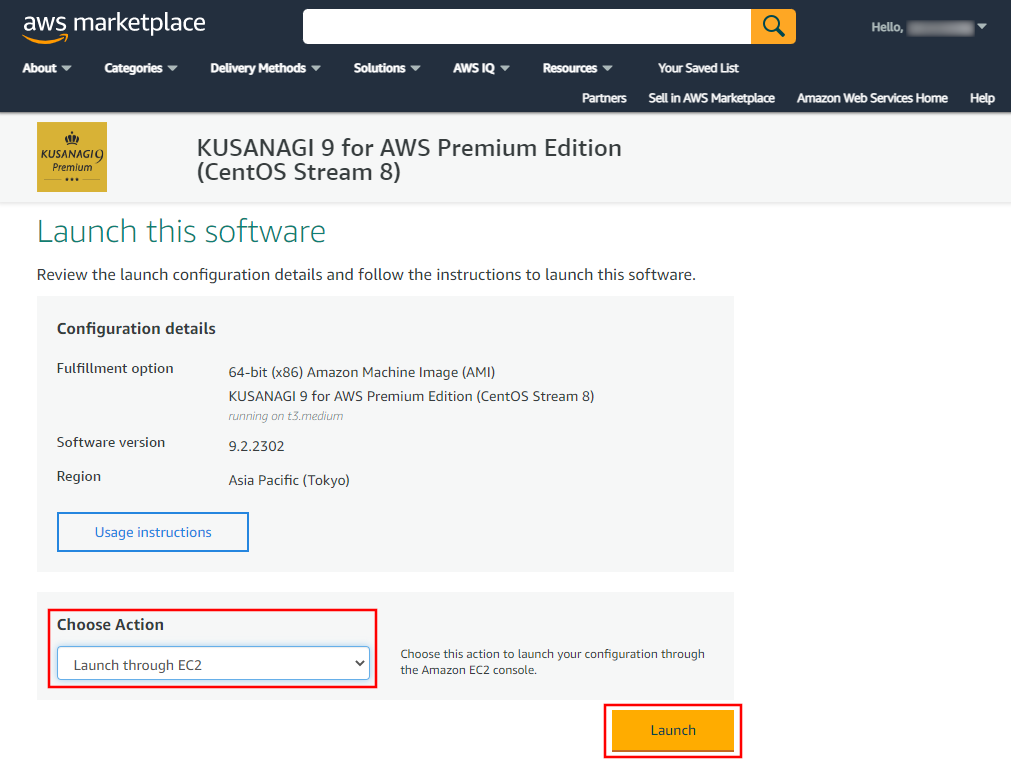Expand the About menu
This screenshot has height=763, width=1011.
(46, 68)
